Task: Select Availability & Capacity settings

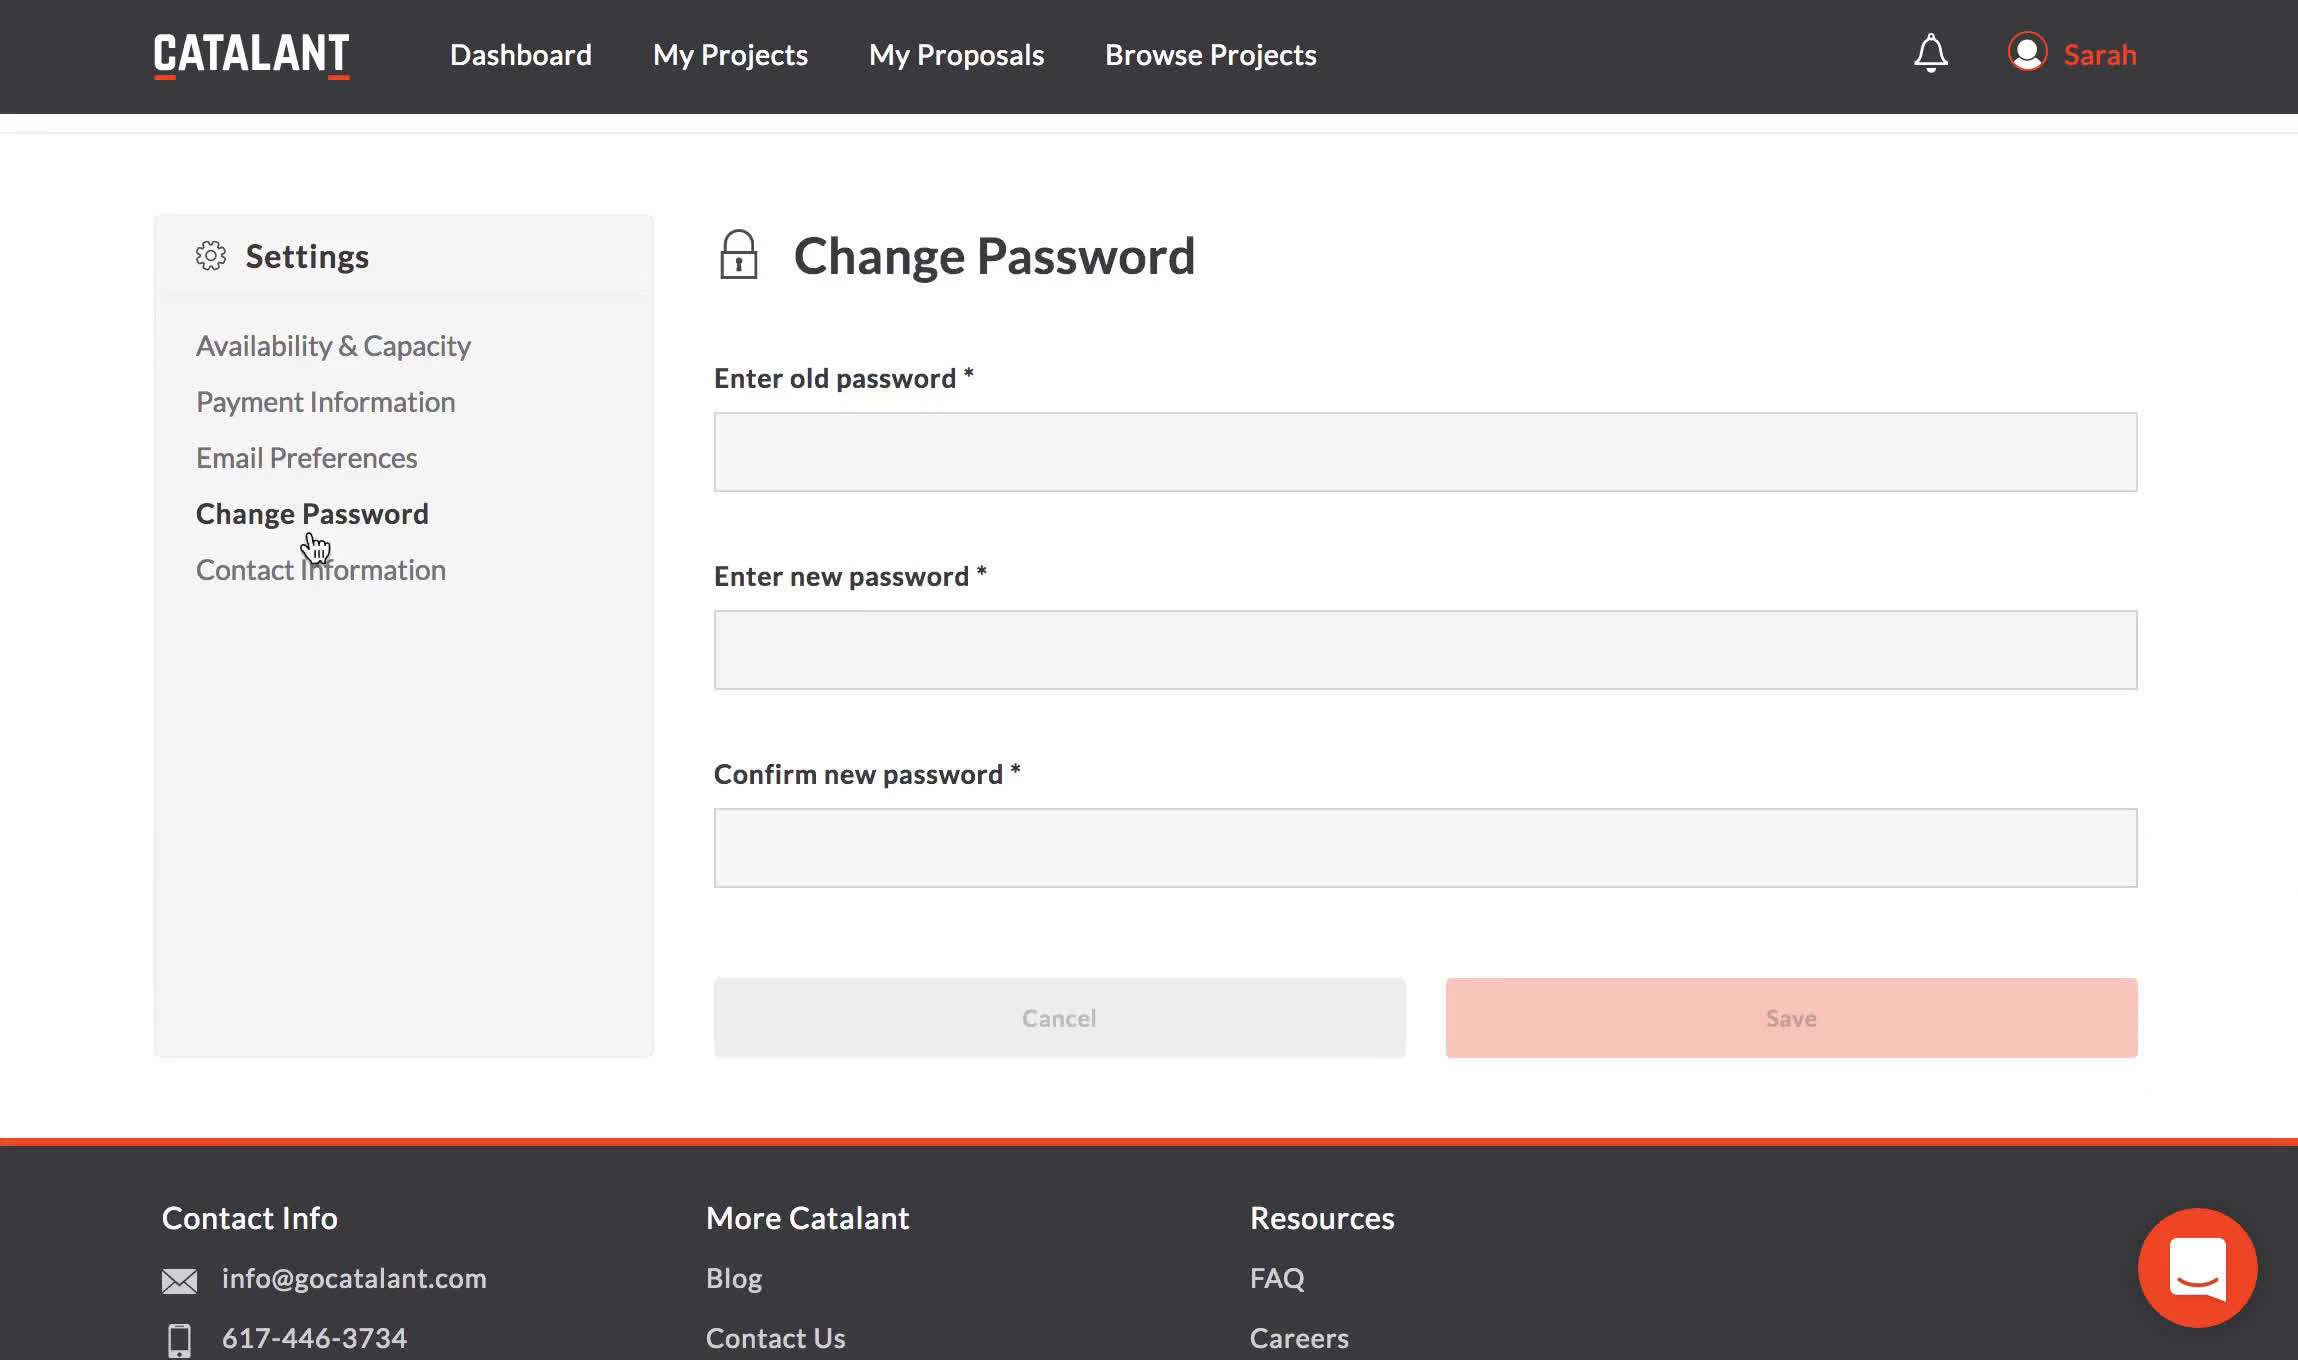Action: [x=333, y=346]
